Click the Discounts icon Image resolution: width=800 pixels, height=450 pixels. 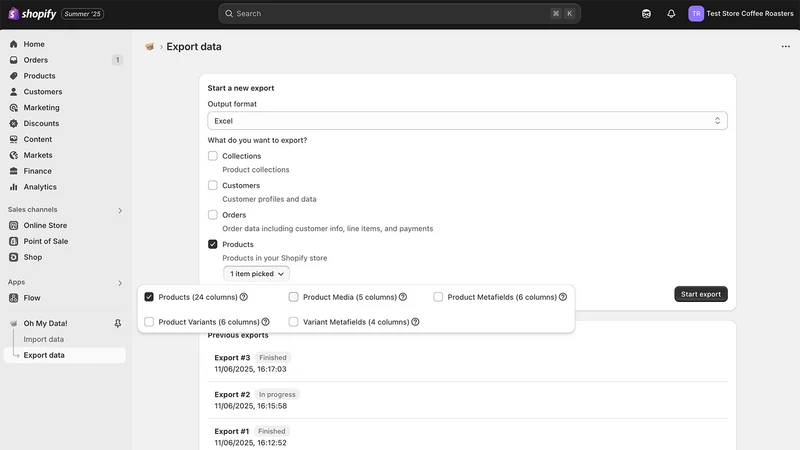(x=14, y=123)
